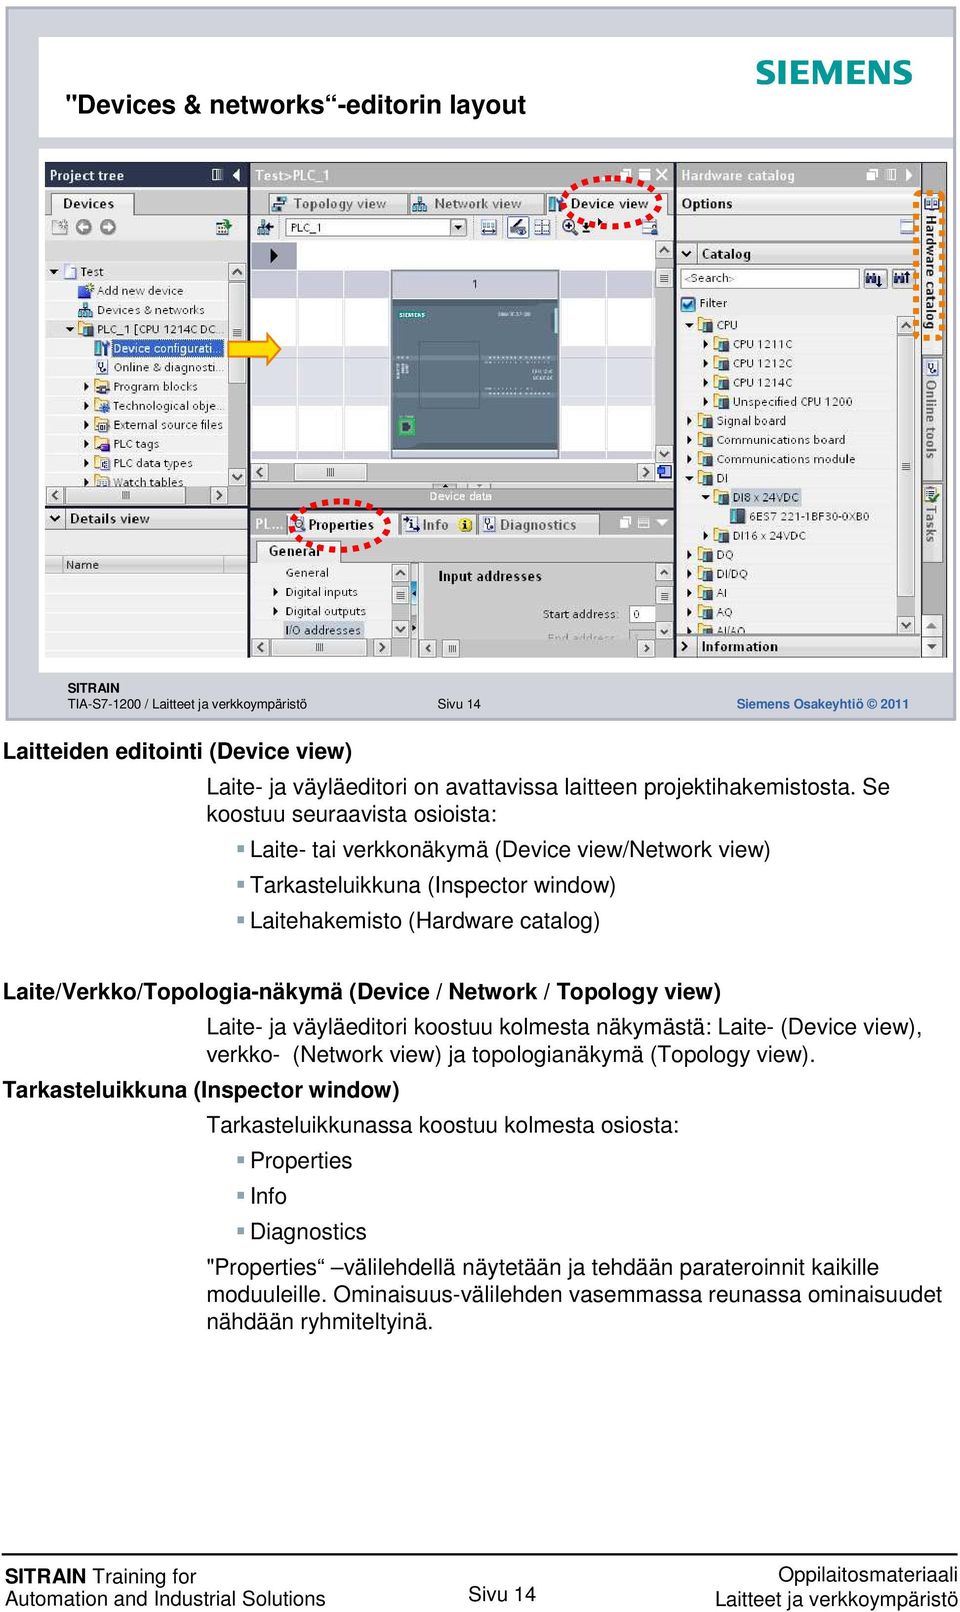
Task: Click the search up icon in catalog
Action: click(901, 278)
